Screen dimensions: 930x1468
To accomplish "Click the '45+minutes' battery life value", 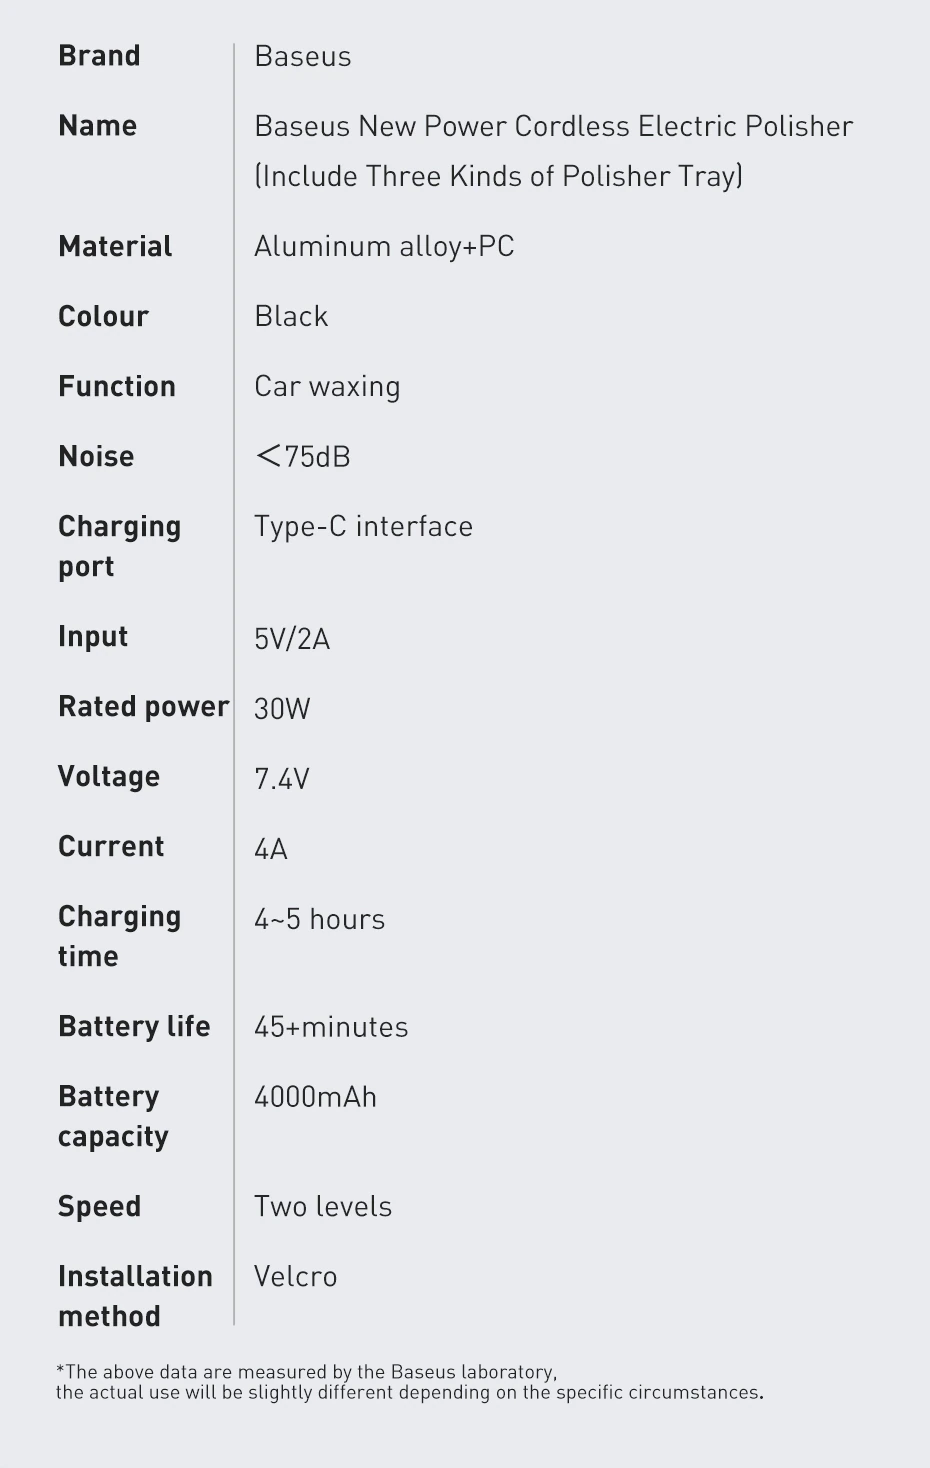I will click(331, 1027).
